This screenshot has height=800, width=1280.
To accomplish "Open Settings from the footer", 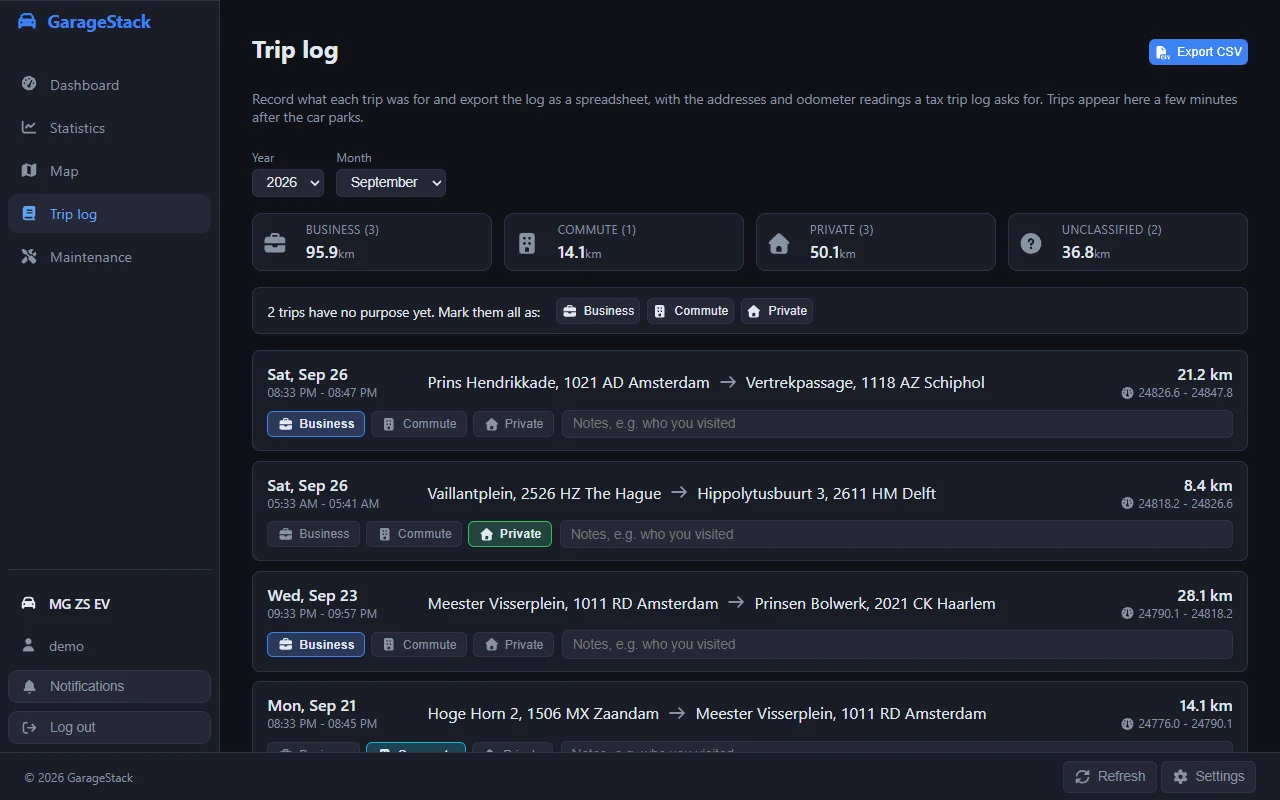I will [x=1209, y=777].
